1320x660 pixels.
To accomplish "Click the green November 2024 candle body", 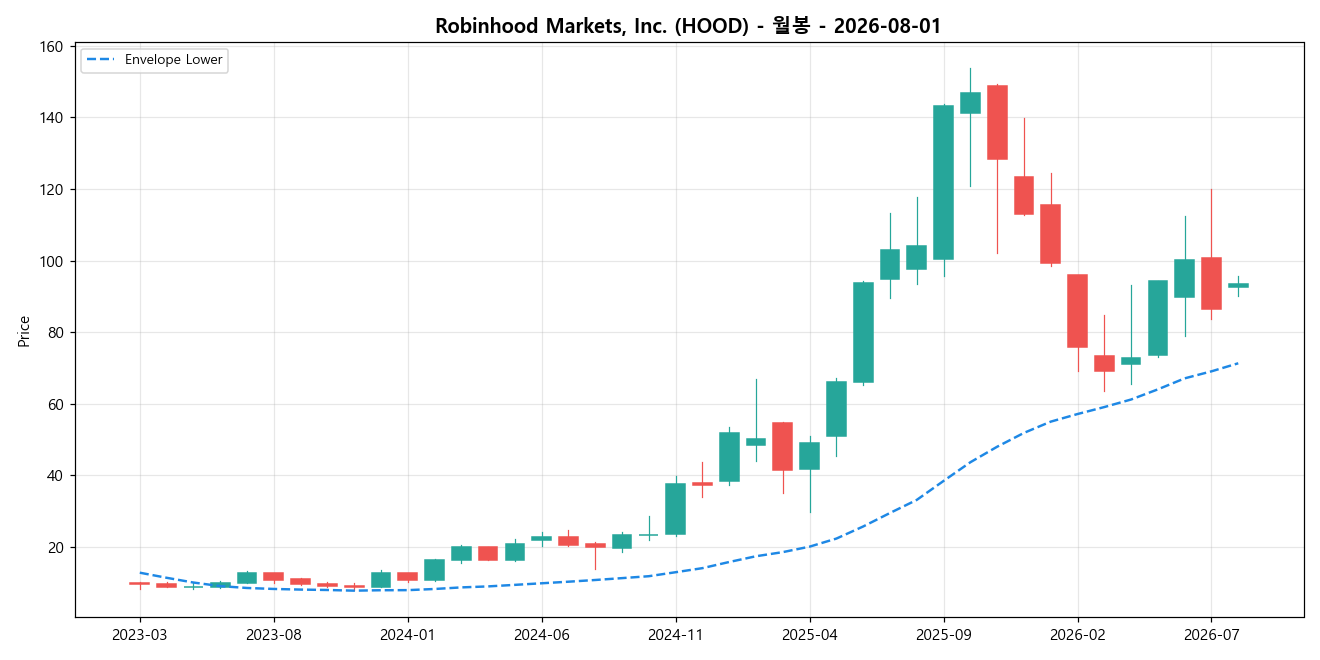I will [x=676, y=509].
